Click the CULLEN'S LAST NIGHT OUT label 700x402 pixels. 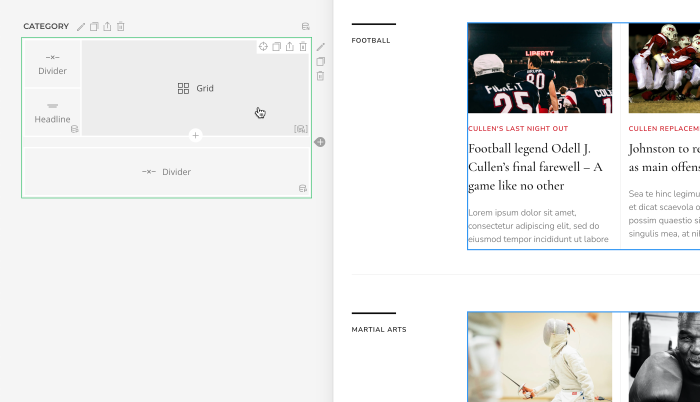[x=518, y=129]
